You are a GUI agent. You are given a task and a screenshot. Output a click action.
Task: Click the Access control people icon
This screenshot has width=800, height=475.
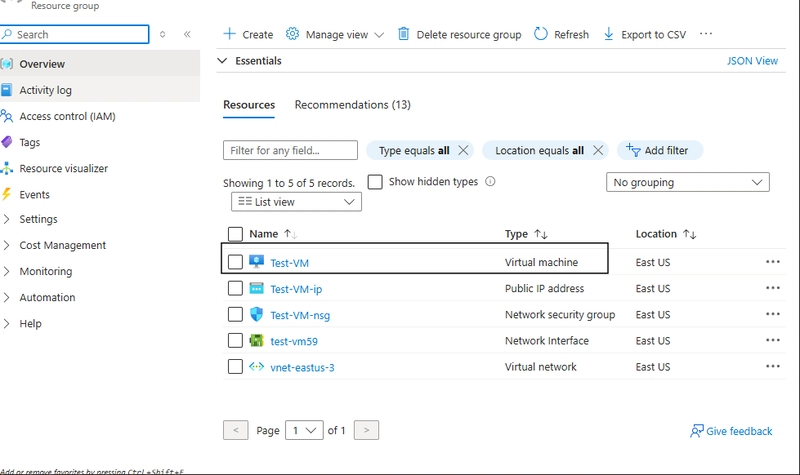click(x=7, y=116)
